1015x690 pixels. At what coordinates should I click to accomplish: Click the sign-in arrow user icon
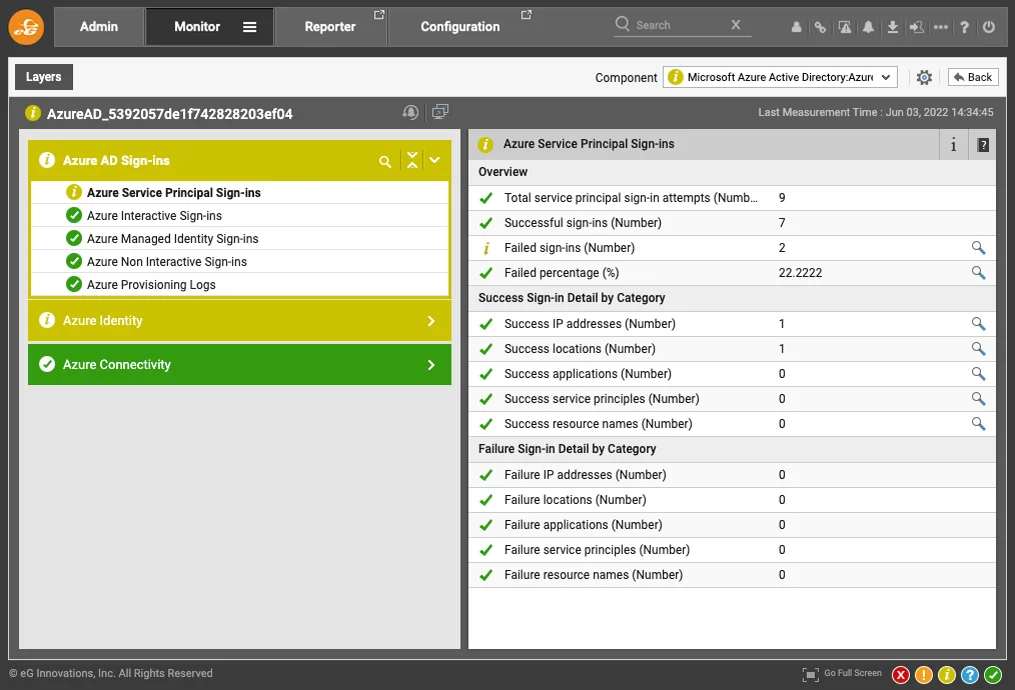coord(917,27)
